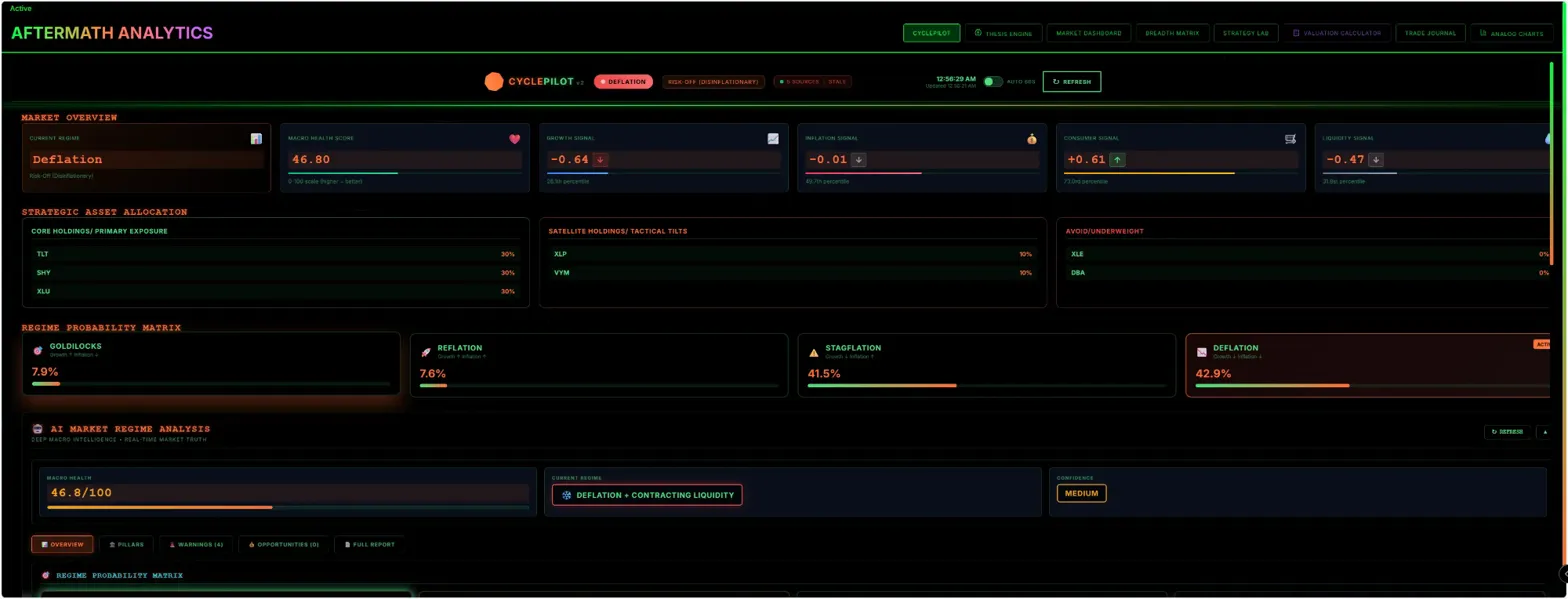This screenshot has width=1568, height=599.
Task: Click the orange CyclePilot logo icon
Action: 493,82
